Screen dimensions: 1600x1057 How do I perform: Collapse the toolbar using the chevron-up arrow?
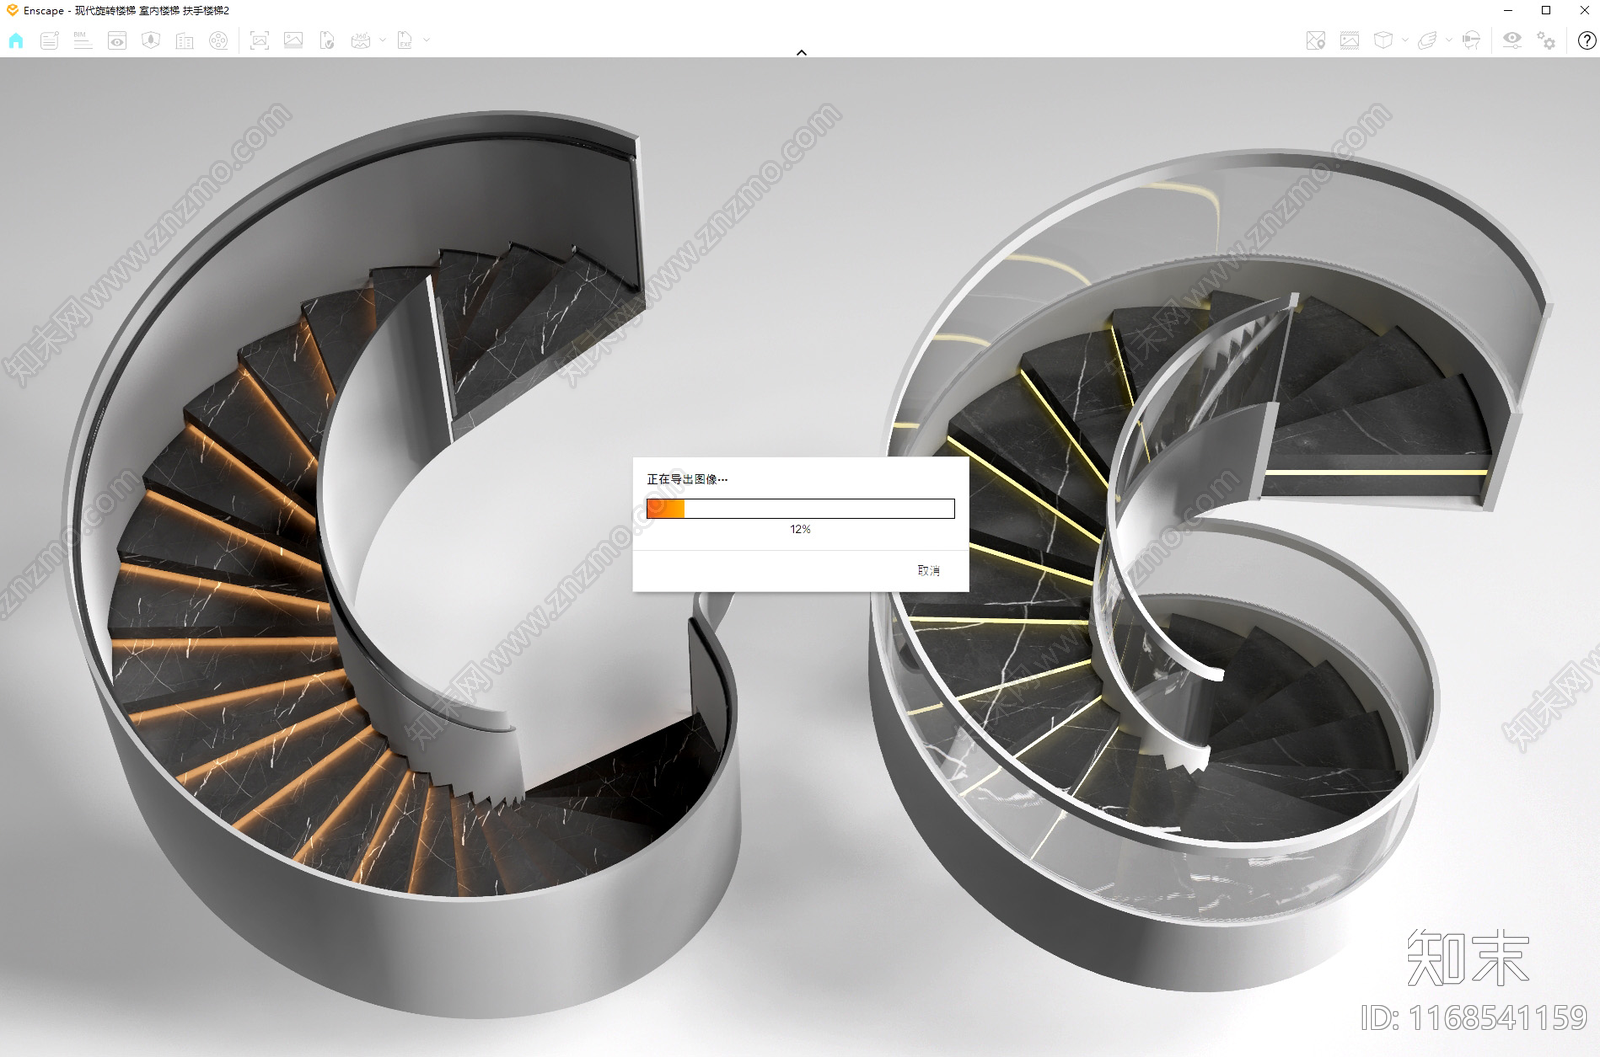pyautogui.click(x=801, y=52)
